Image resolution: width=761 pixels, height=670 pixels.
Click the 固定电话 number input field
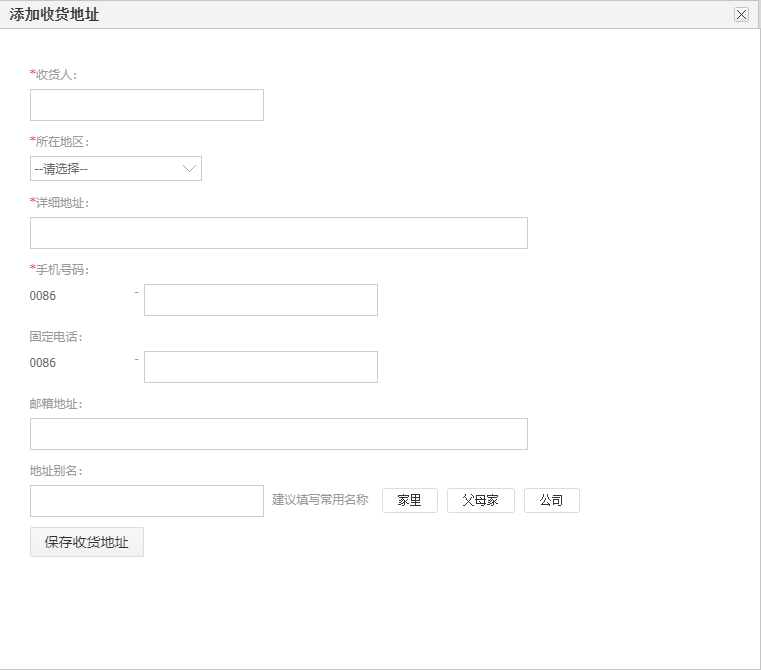[x=261, y=367]
